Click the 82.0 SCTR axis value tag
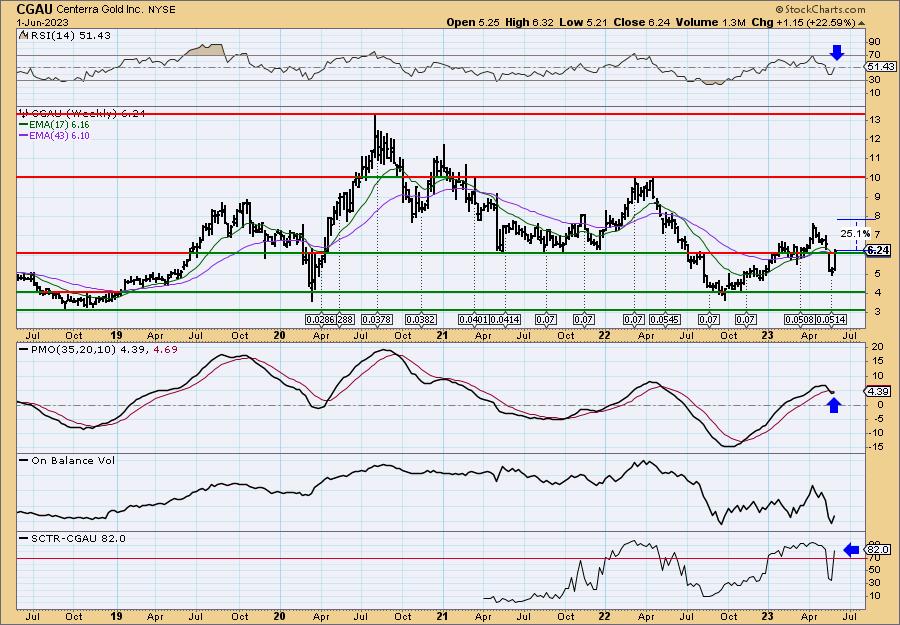 (x=879, y=550)
